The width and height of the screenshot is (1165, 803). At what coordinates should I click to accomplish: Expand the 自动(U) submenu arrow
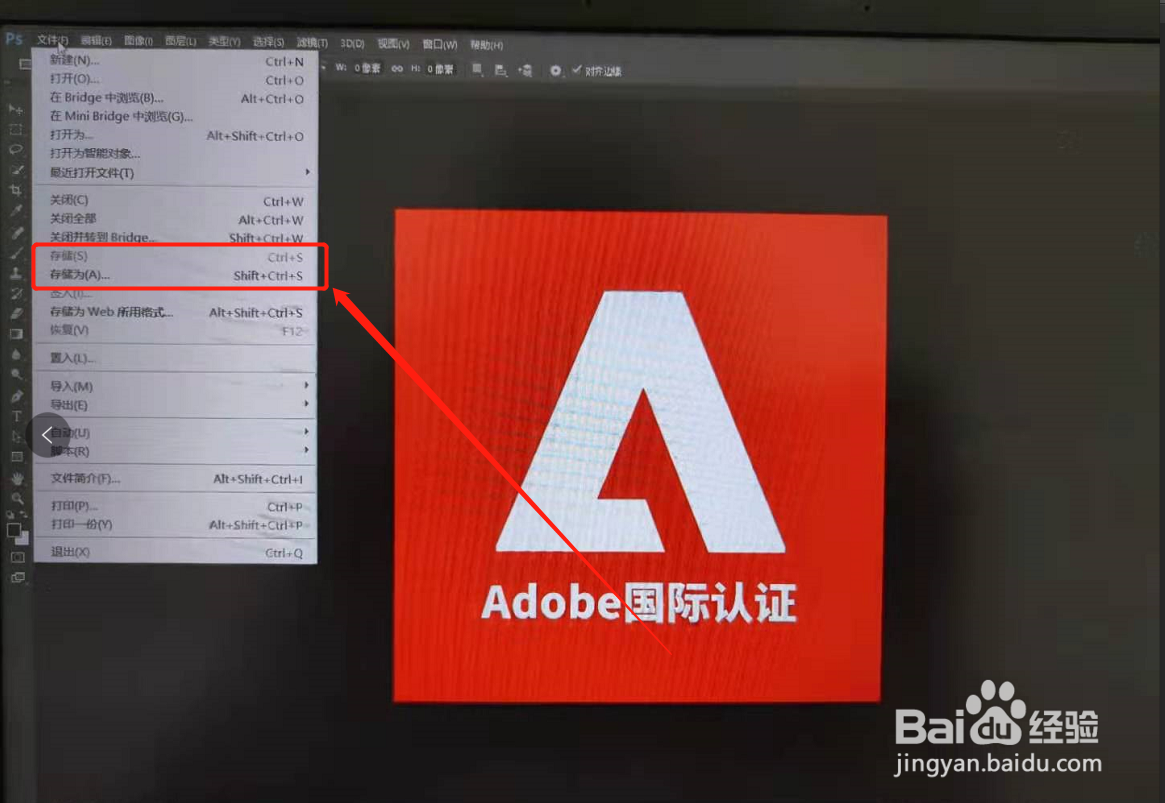coord(306,431)
